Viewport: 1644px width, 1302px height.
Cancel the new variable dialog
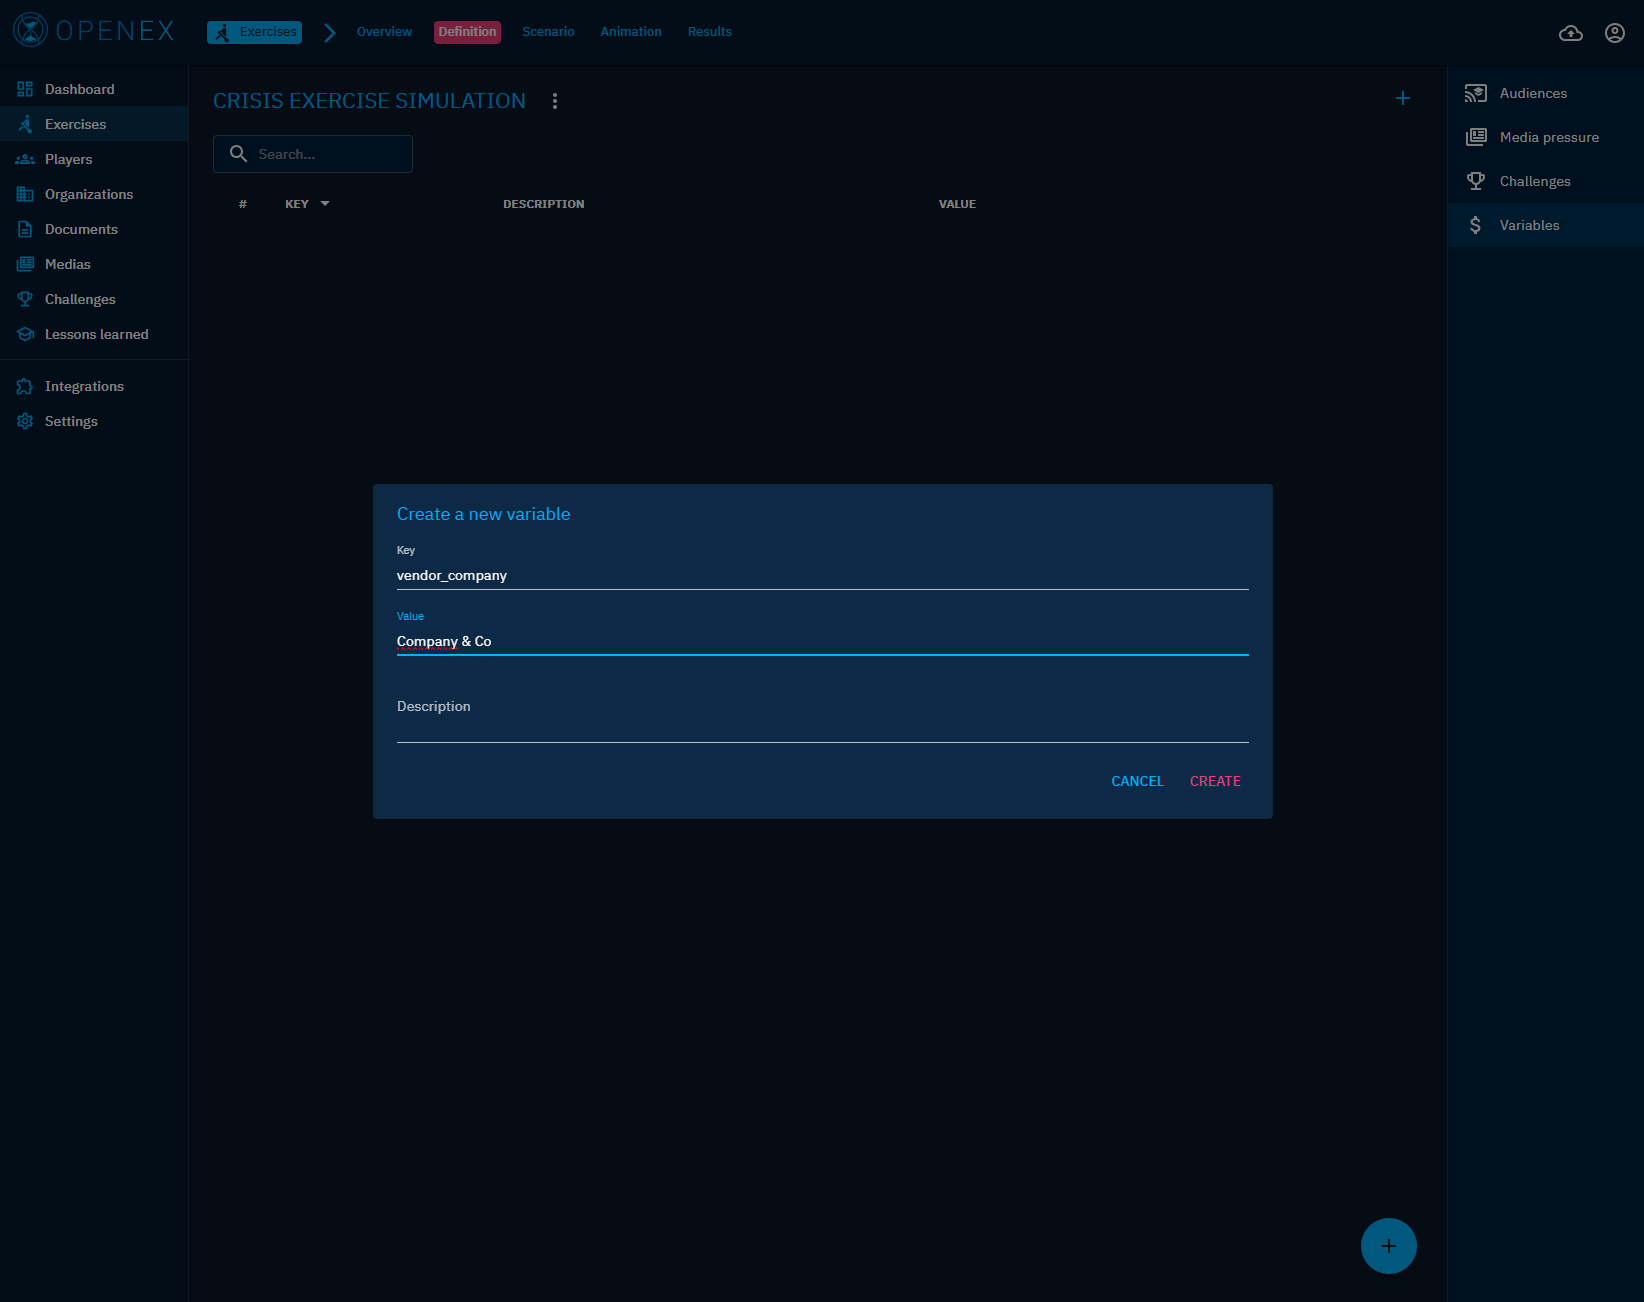1137,781
